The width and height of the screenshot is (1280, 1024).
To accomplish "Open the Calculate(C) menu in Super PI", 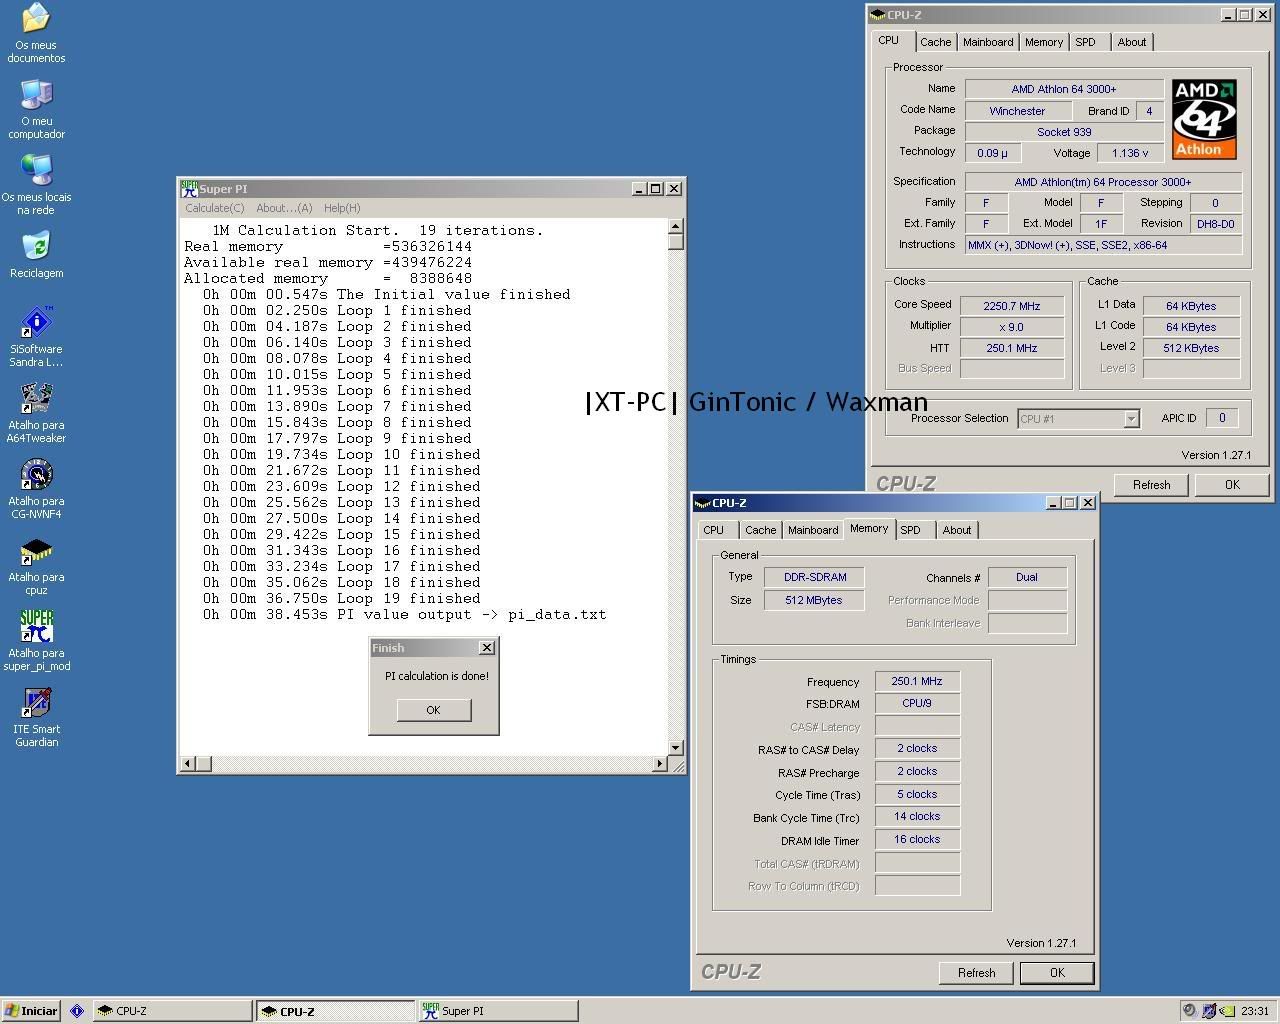I will tap(214, 208).
